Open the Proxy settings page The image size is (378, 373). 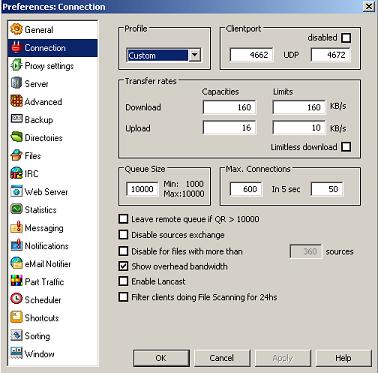[x=52, y=66]
